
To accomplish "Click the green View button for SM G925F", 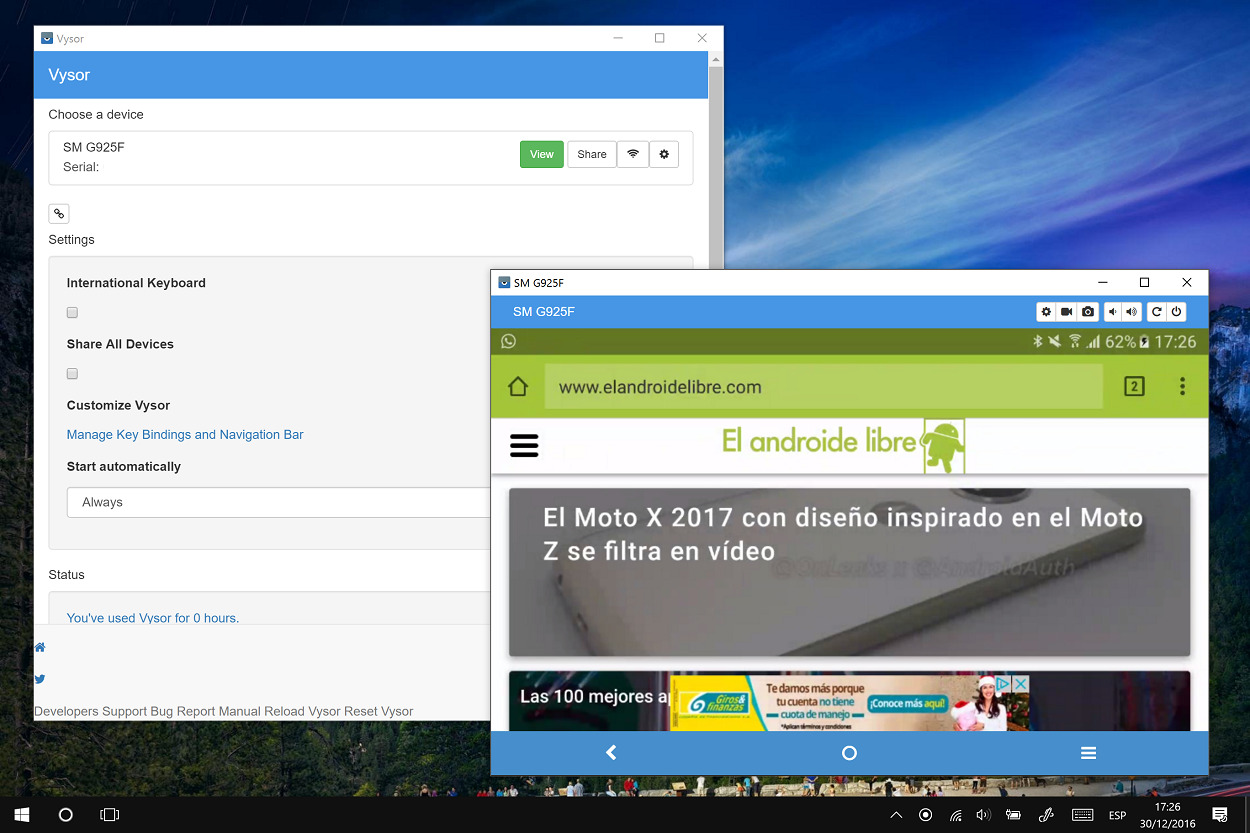I will (x=542, y=154).
